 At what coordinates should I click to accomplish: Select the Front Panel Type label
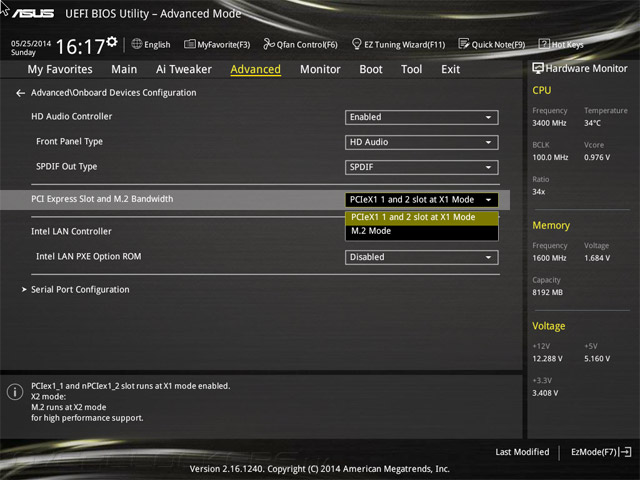coord(69,142)
